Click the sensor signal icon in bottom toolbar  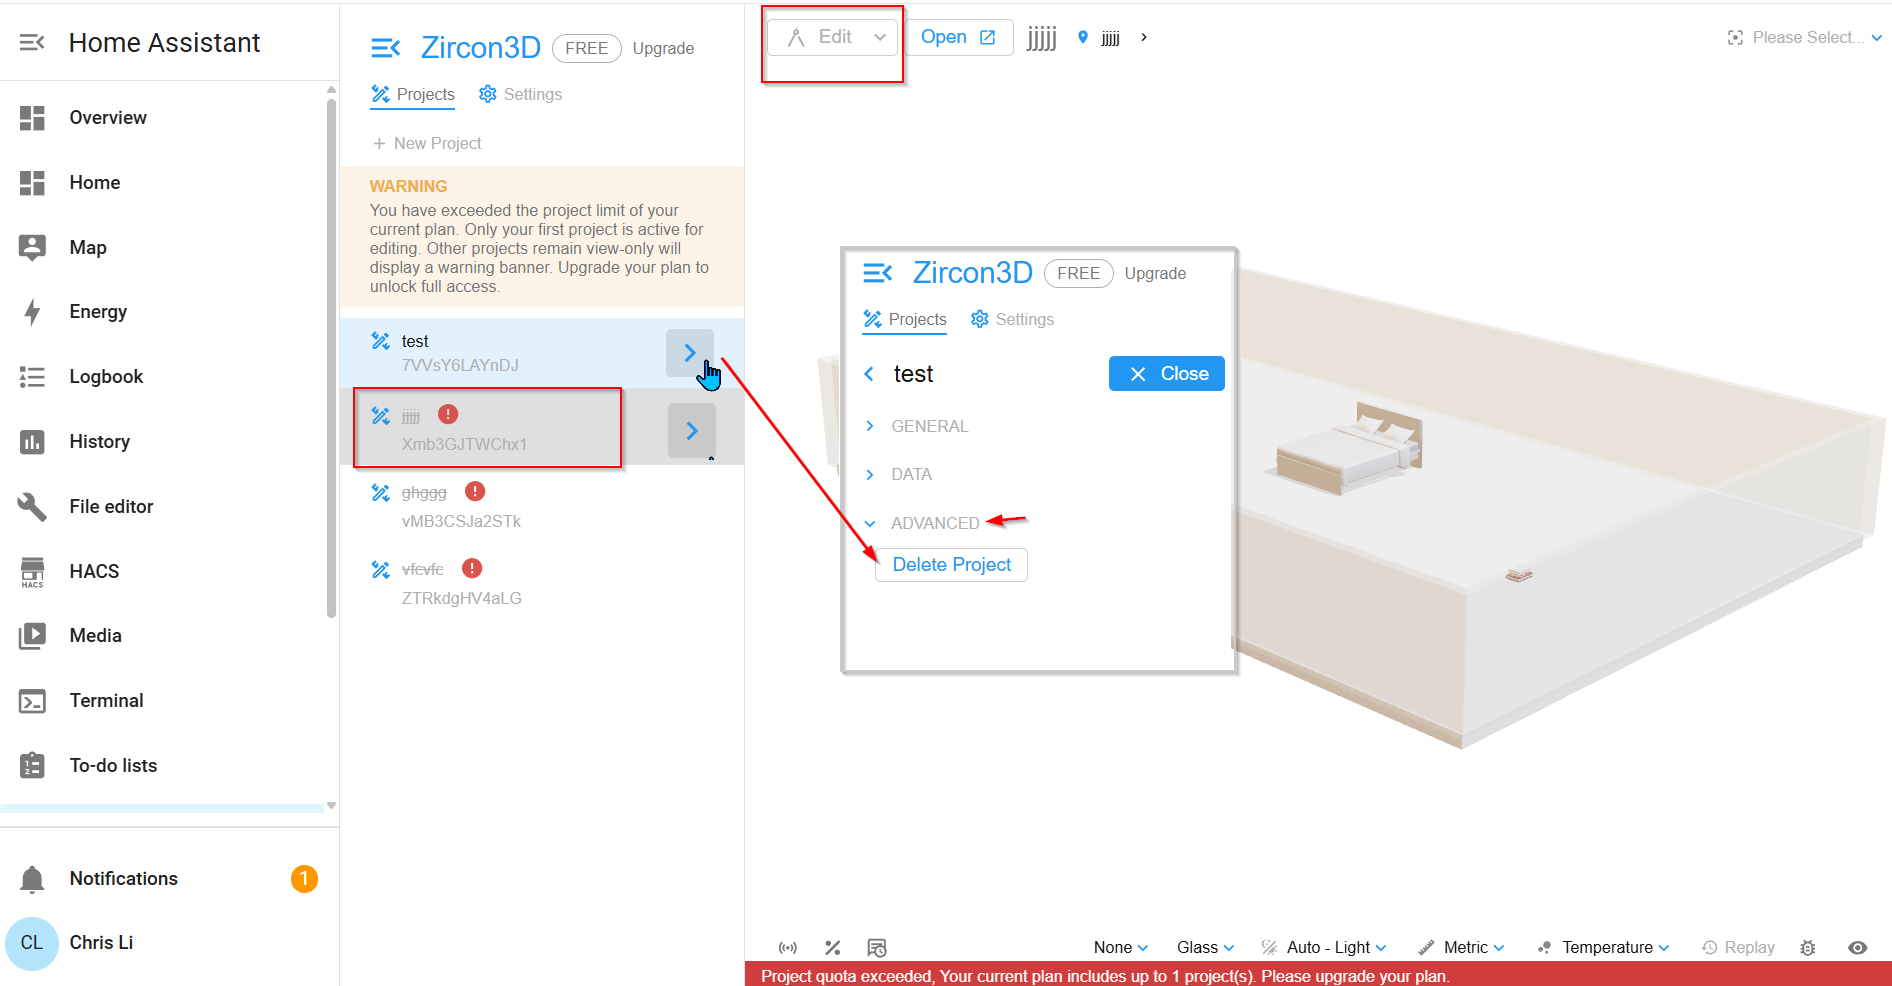(788, 947)
